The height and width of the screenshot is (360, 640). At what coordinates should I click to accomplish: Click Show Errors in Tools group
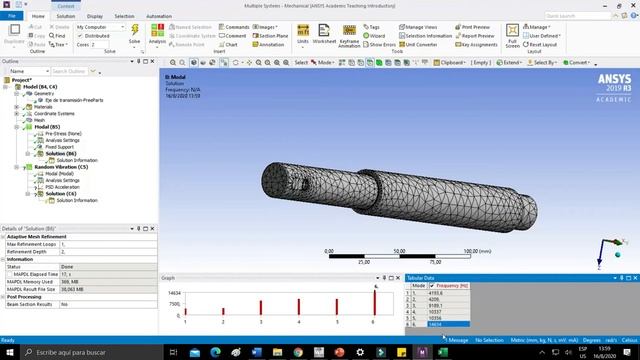(379, 44)
